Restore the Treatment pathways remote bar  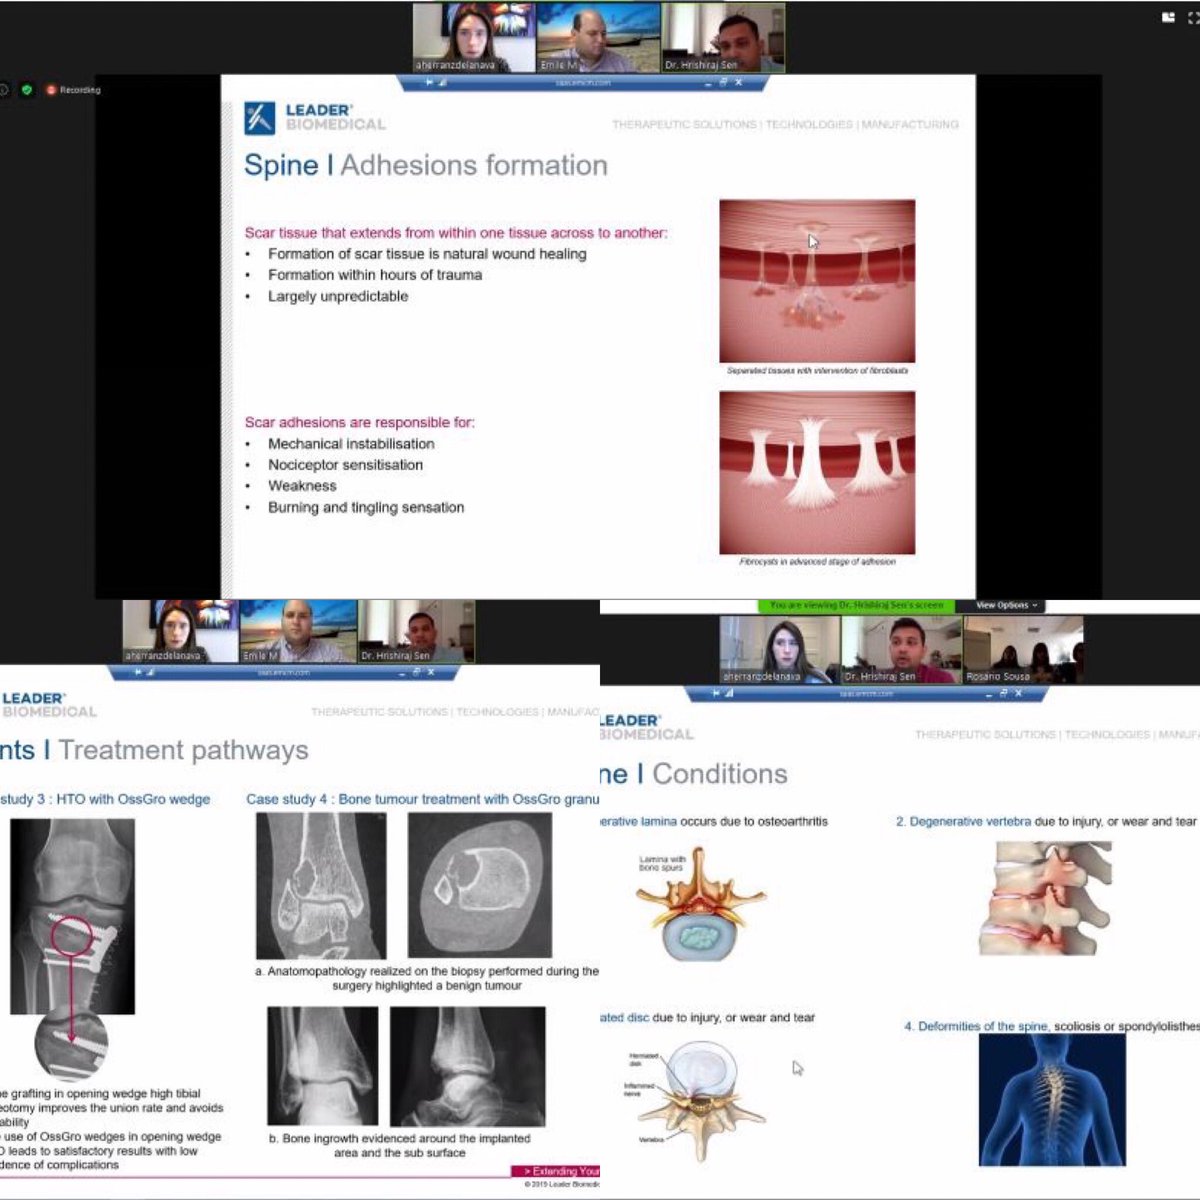(416, 673)
